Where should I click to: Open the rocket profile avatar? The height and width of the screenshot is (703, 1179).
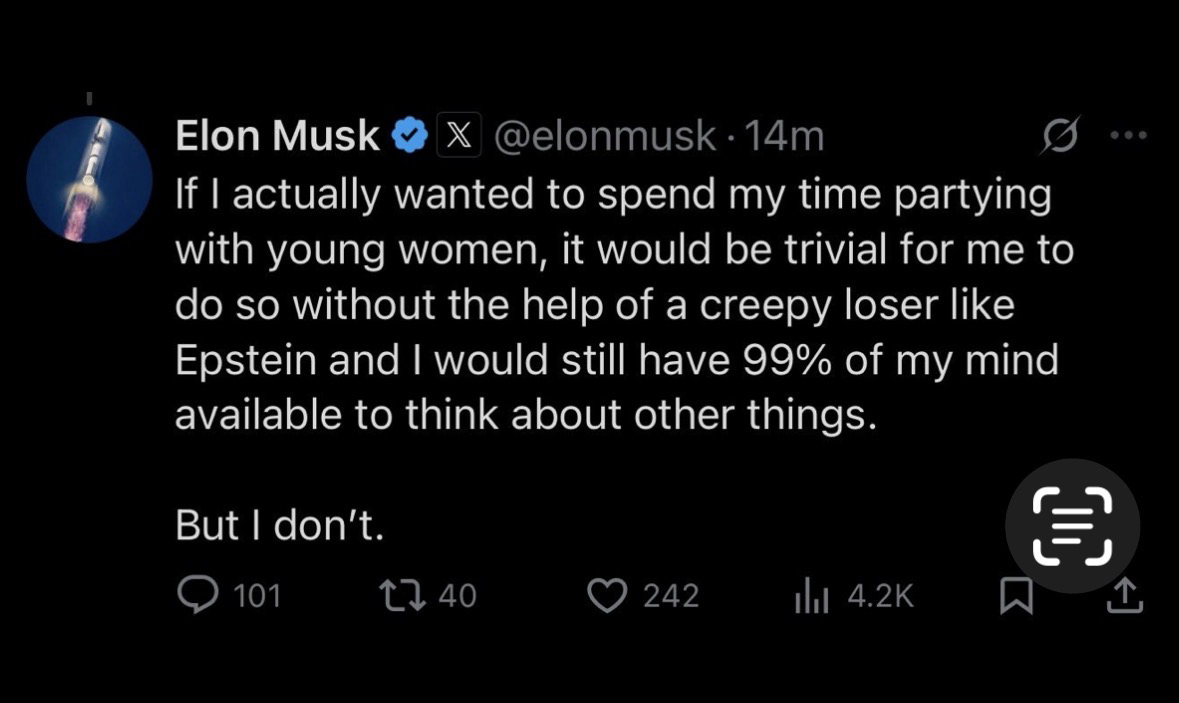(x=89, y=179)
